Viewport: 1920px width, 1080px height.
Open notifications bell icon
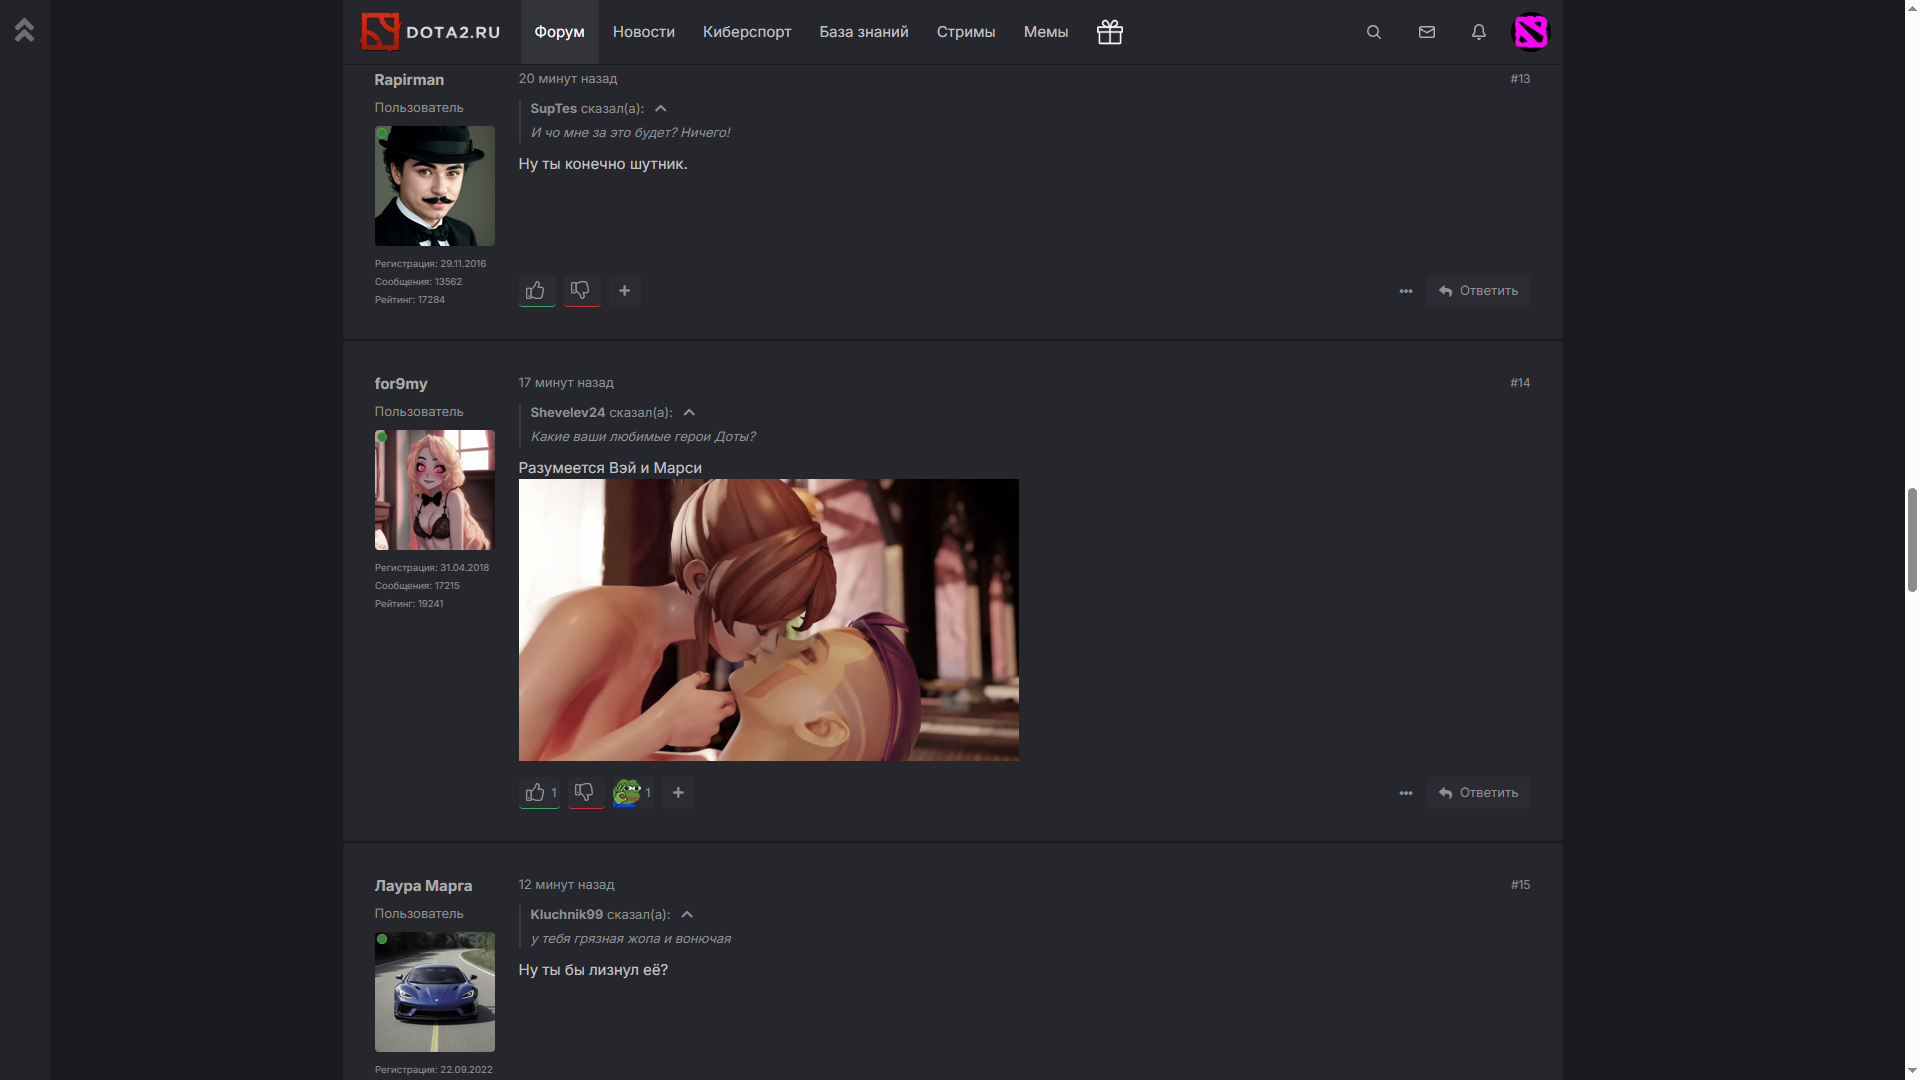click(x=1478, y=32)
